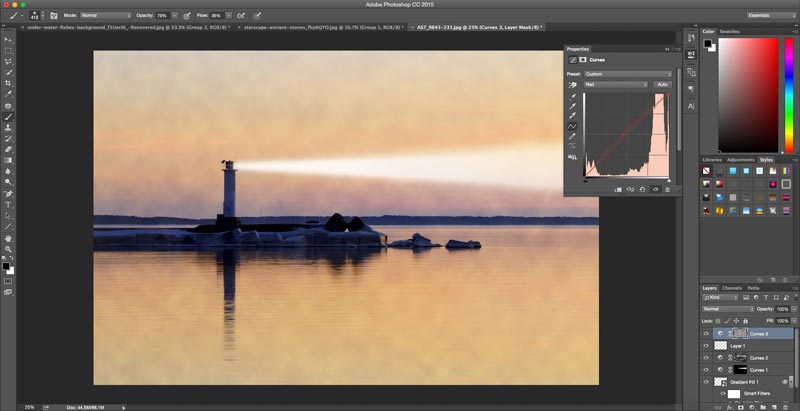Select the Pen tool
Image resolution: width=800 pixels, height=411 pixels.
tap(9, 194)
